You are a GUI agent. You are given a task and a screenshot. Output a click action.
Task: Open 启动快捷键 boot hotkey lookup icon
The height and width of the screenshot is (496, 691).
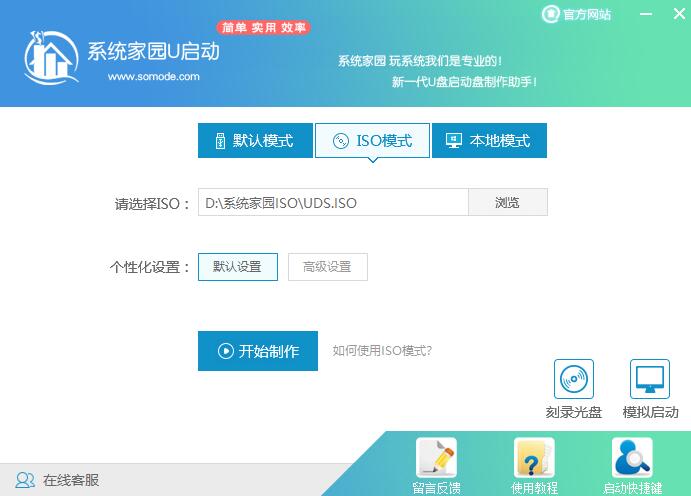[632, 457]
